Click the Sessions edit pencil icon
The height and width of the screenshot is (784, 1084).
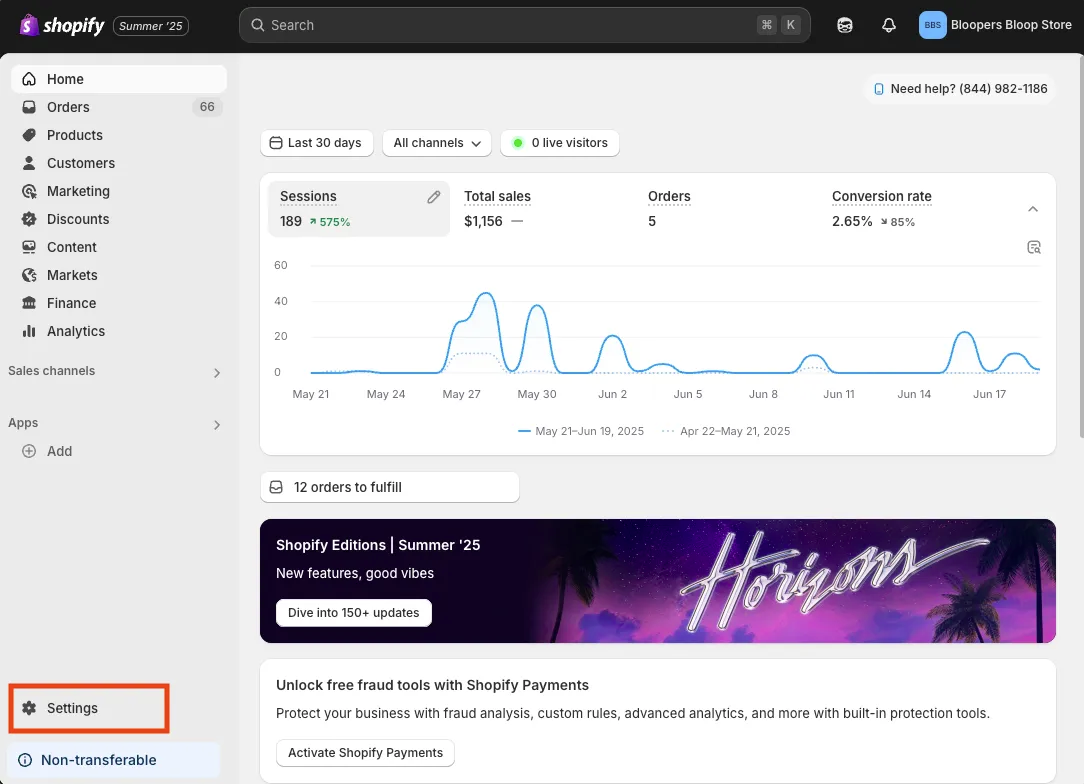(x=433, y=198)
